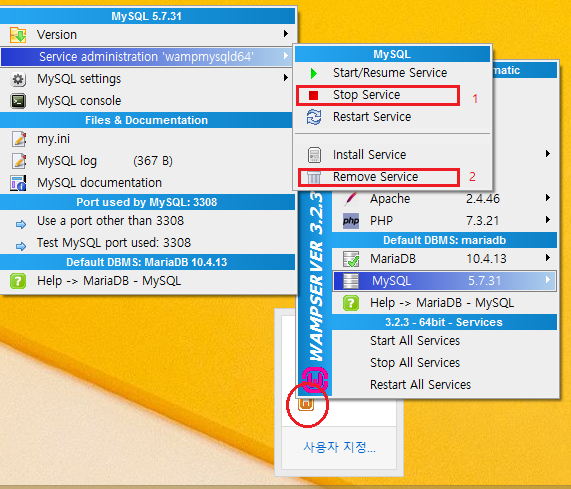Choose Start/Resume Service
This screenshot has height=489, width=571.
[393, 73]
